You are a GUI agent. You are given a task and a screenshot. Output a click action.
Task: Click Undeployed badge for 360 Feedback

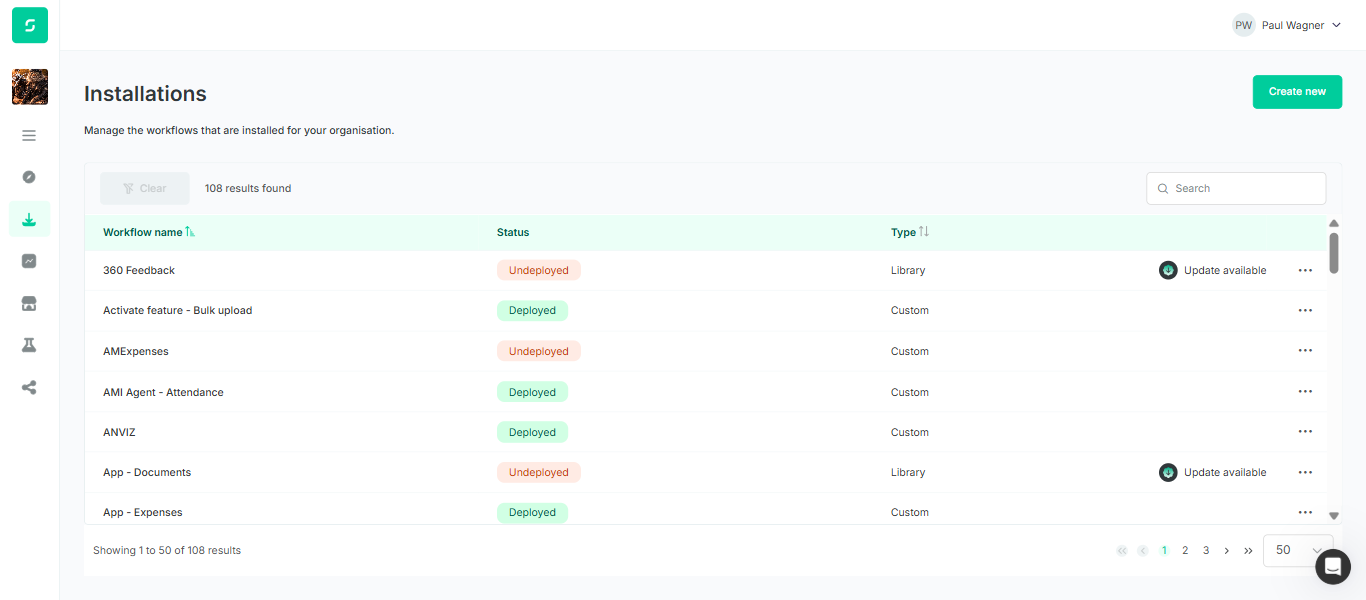[538, 270]
